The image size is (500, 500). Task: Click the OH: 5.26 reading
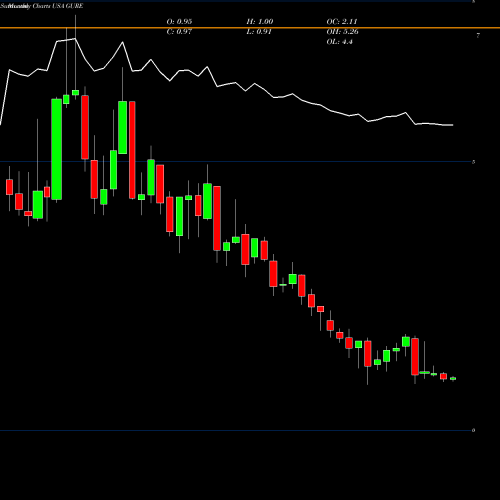click(x=342, y=32)
